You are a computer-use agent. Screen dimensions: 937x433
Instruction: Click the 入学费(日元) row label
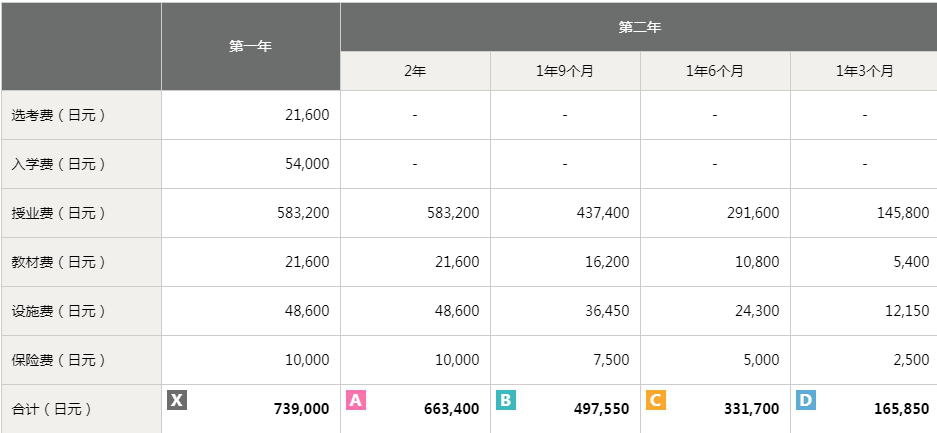(58, 164)
